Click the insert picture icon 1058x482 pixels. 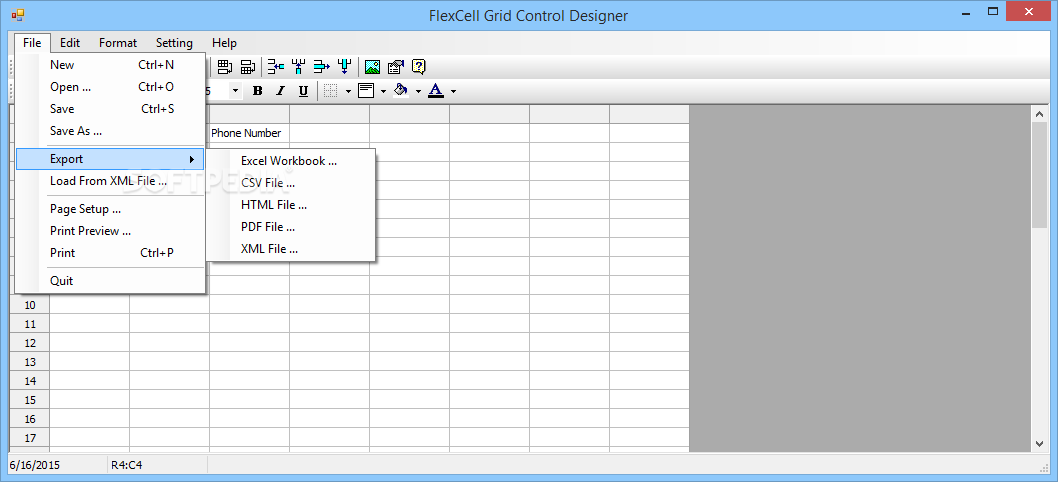(x=372, y=67)
